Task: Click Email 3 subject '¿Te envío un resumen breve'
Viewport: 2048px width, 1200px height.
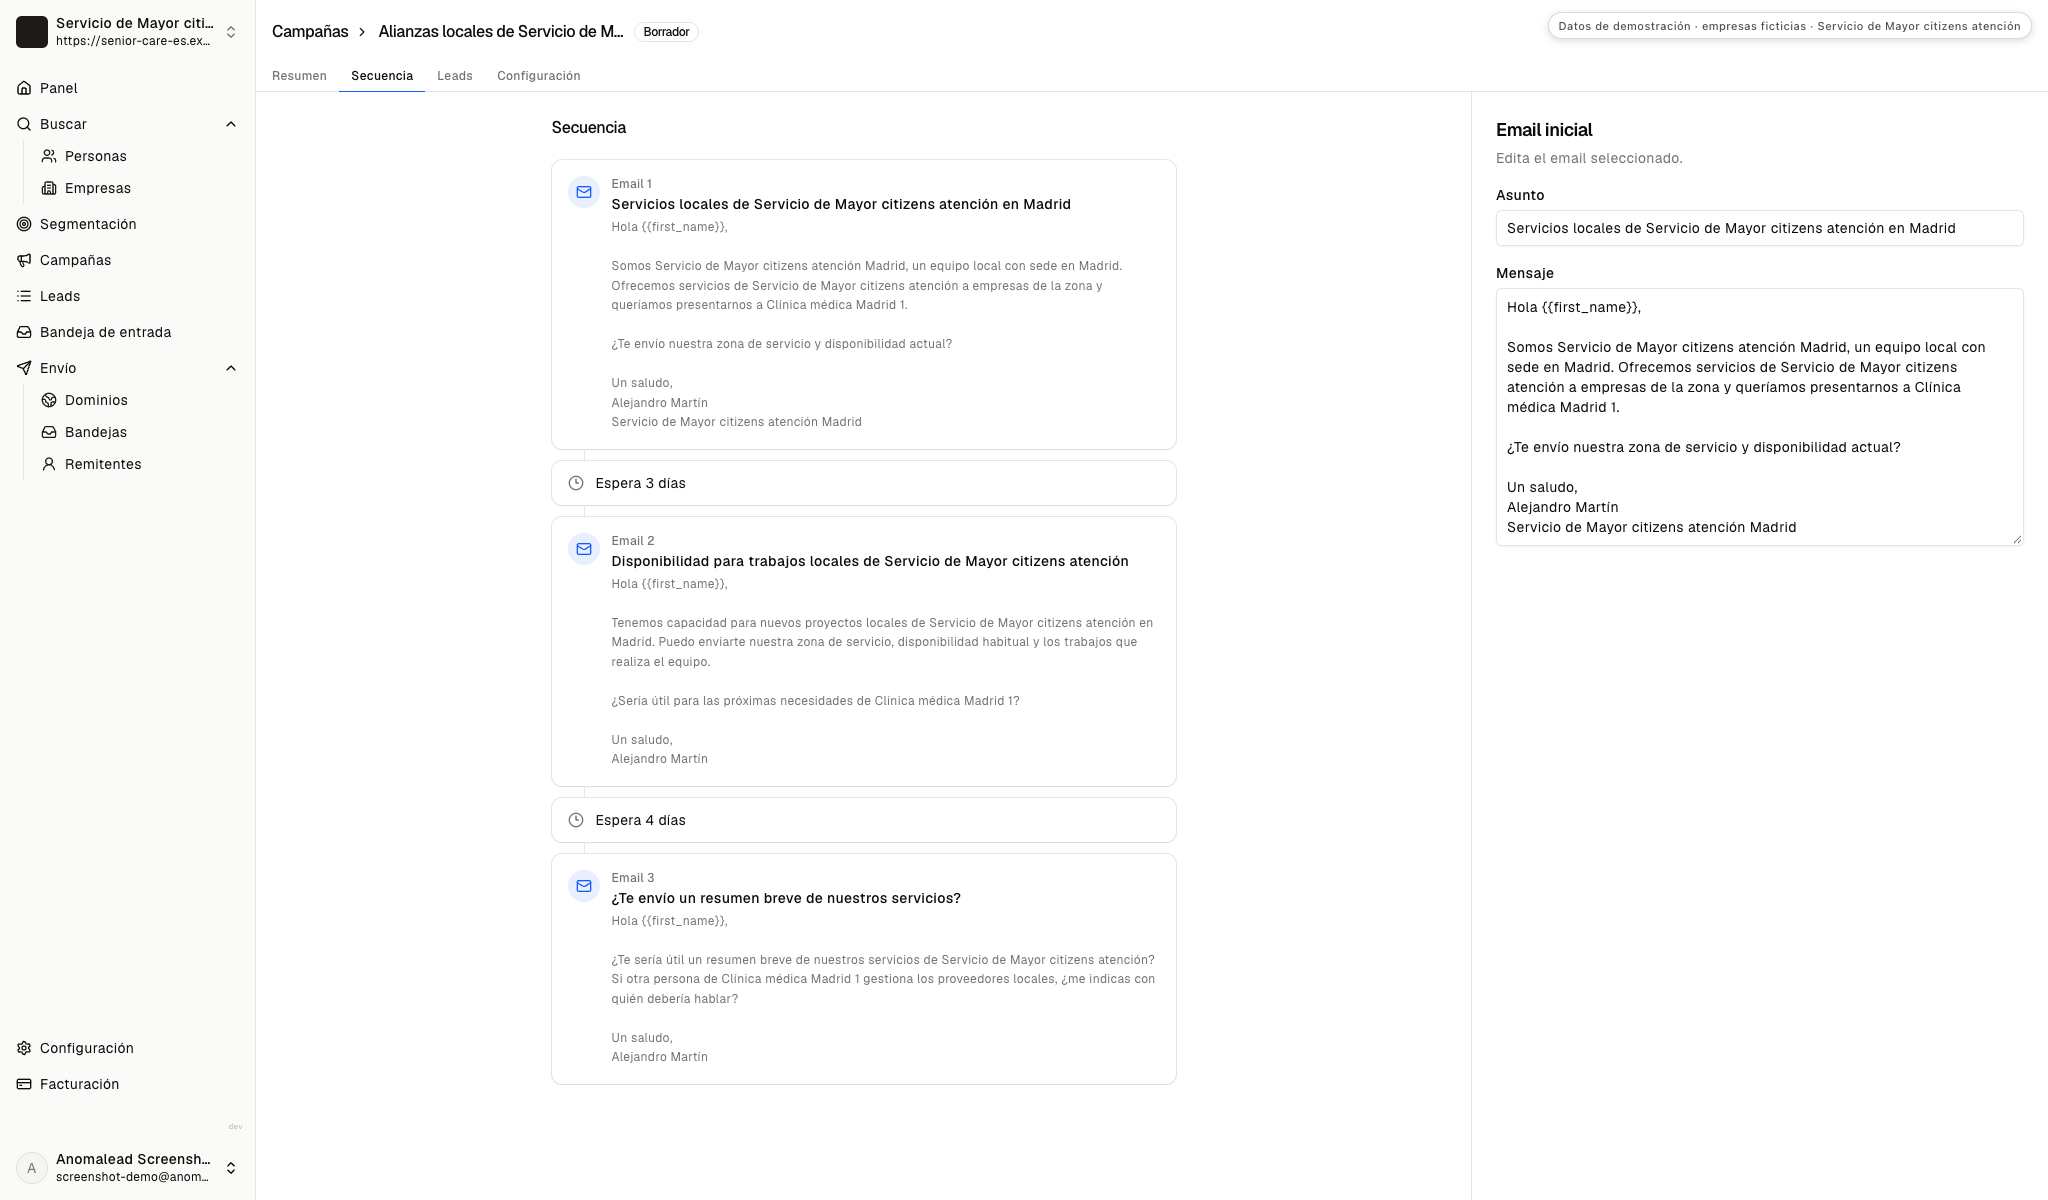Action: pyautogui.click(x=786, y=898)
